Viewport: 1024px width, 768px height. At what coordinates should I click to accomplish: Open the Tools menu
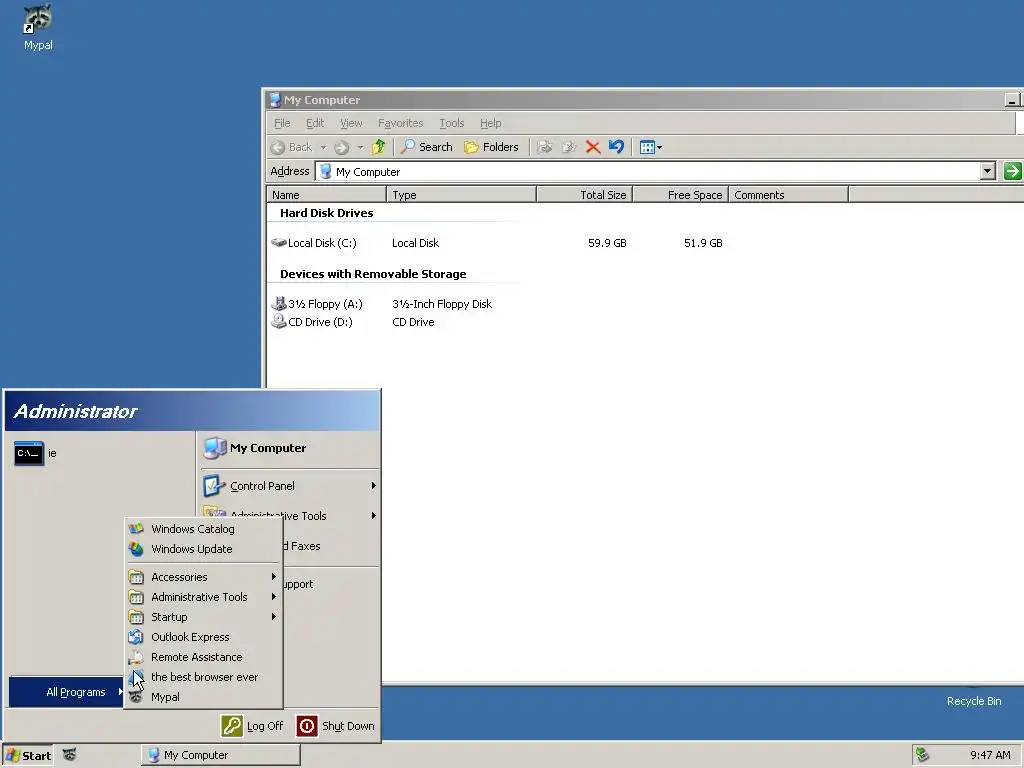(x=451, y=123)
